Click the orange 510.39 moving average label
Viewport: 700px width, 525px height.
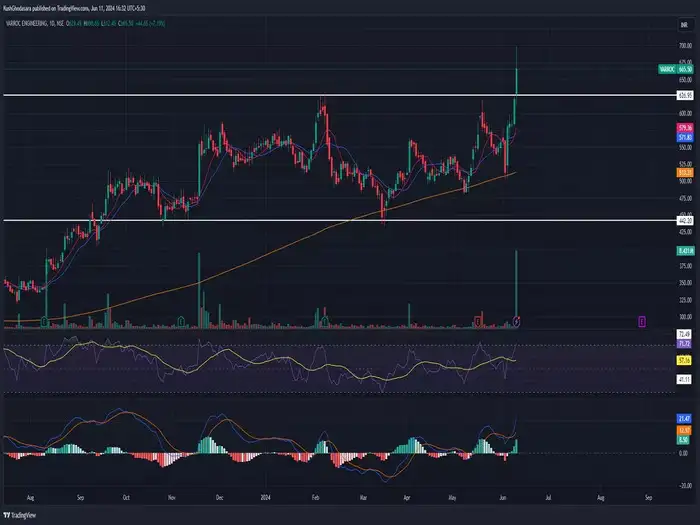pyautogui.click(x=686, y=172)
